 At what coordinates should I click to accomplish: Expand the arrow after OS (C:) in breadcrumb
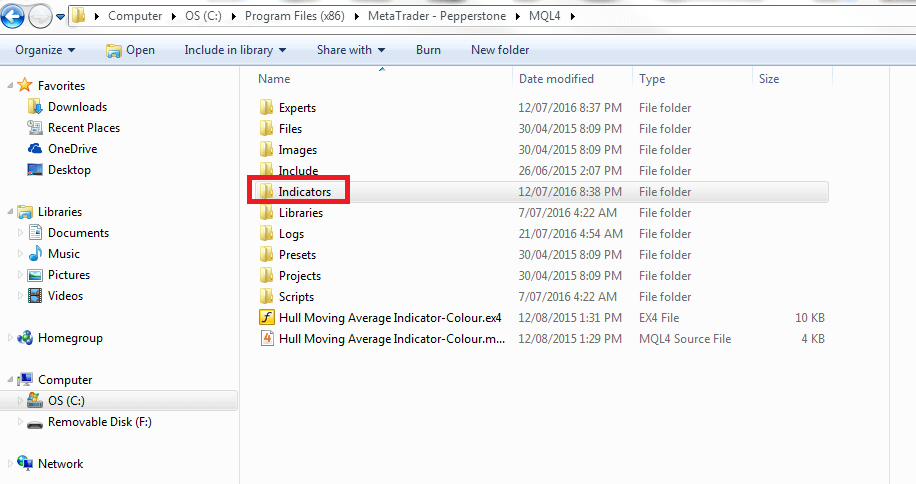click(x=233, y=16)
